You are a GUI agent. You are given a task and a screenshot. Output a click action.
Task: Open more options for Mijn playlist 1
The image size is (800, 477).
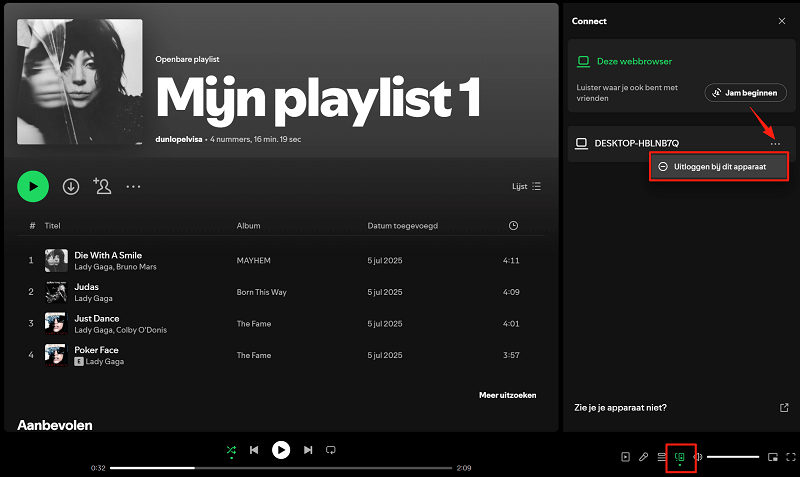(133, 187)
